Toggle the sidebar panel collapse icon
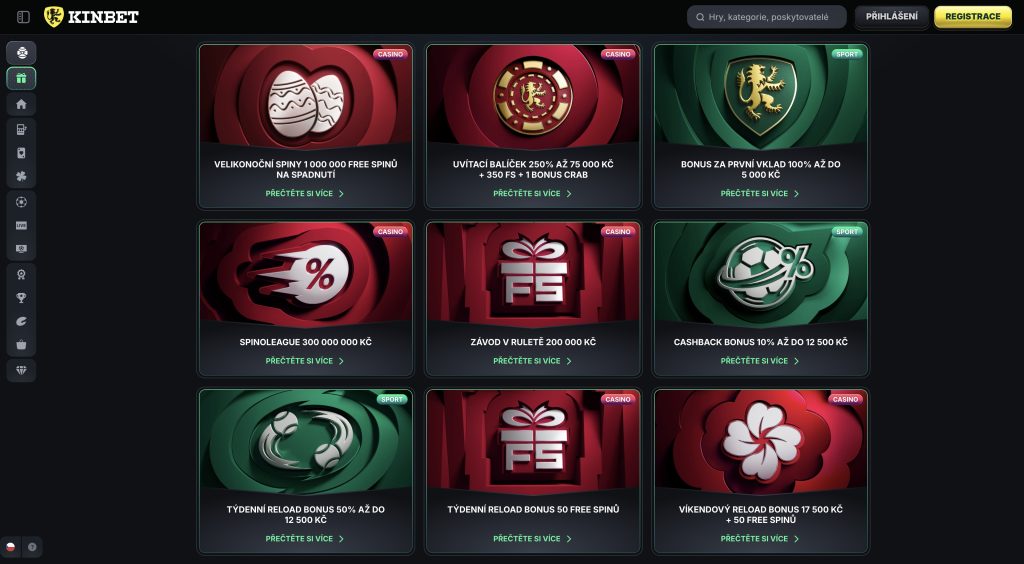Image resolution: width=1024 pixels, height=564 pixels. 23,17
